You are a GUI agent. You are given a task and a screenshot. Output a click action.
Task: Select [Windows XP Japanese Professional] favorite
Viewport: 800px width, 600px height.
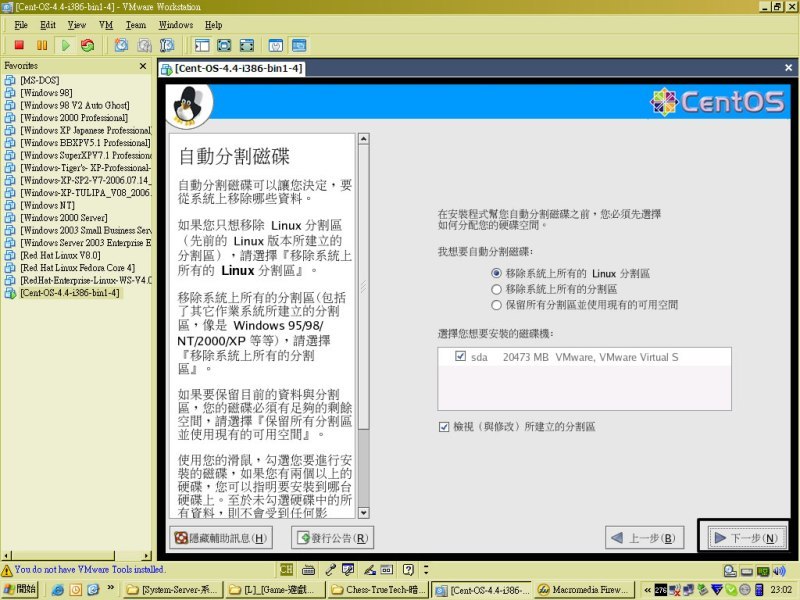(x=86, y=130)
